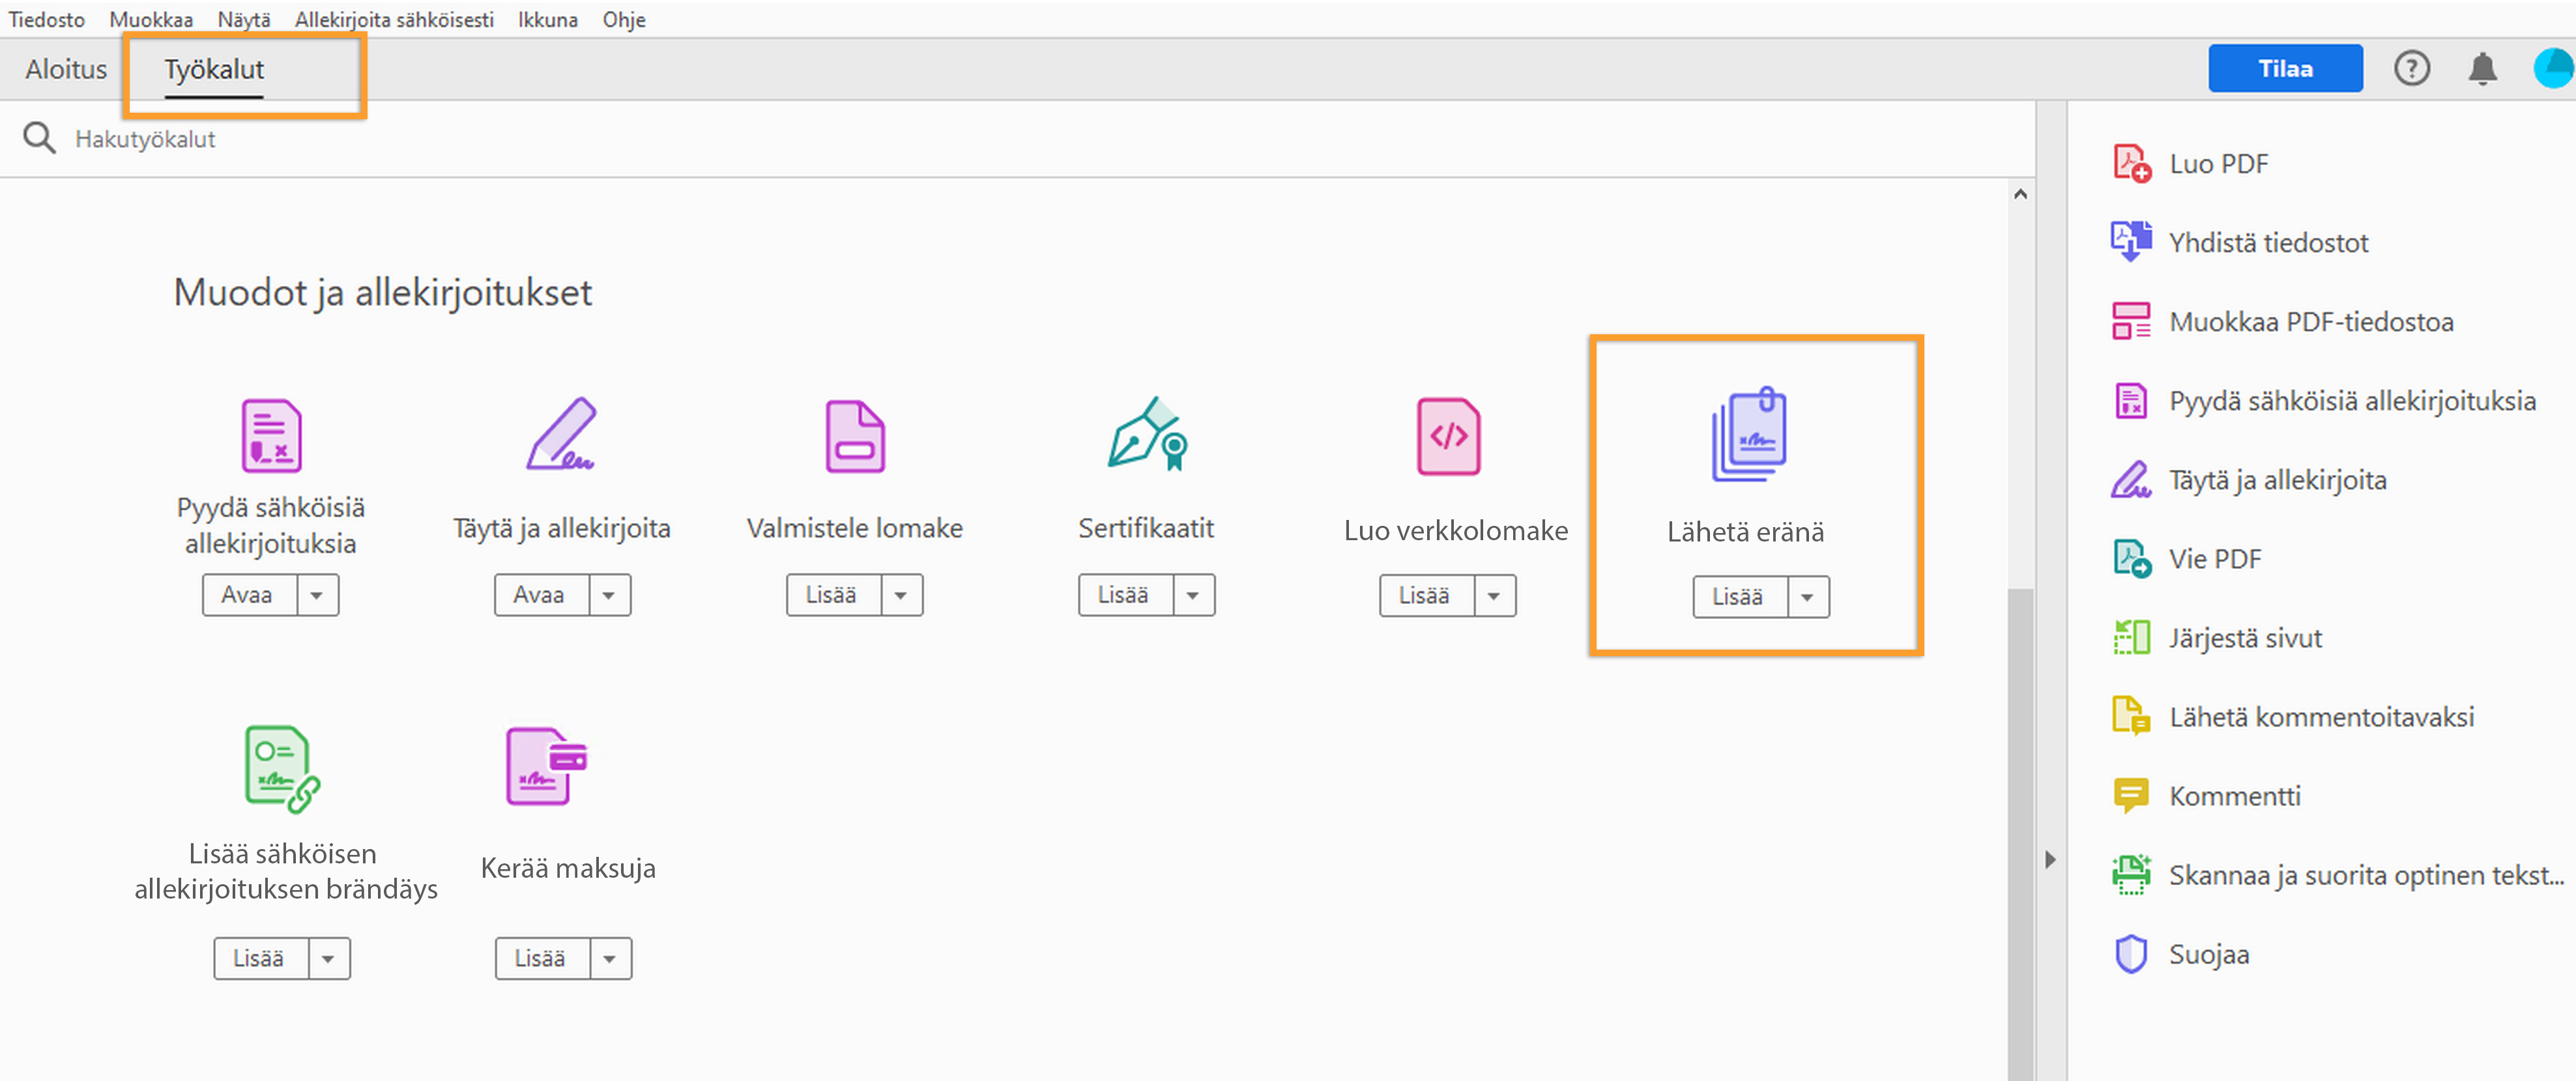2576x1081 pixels.
Task: Click Lisää button under Valmistele lomake
Action: tap(831, 596)
